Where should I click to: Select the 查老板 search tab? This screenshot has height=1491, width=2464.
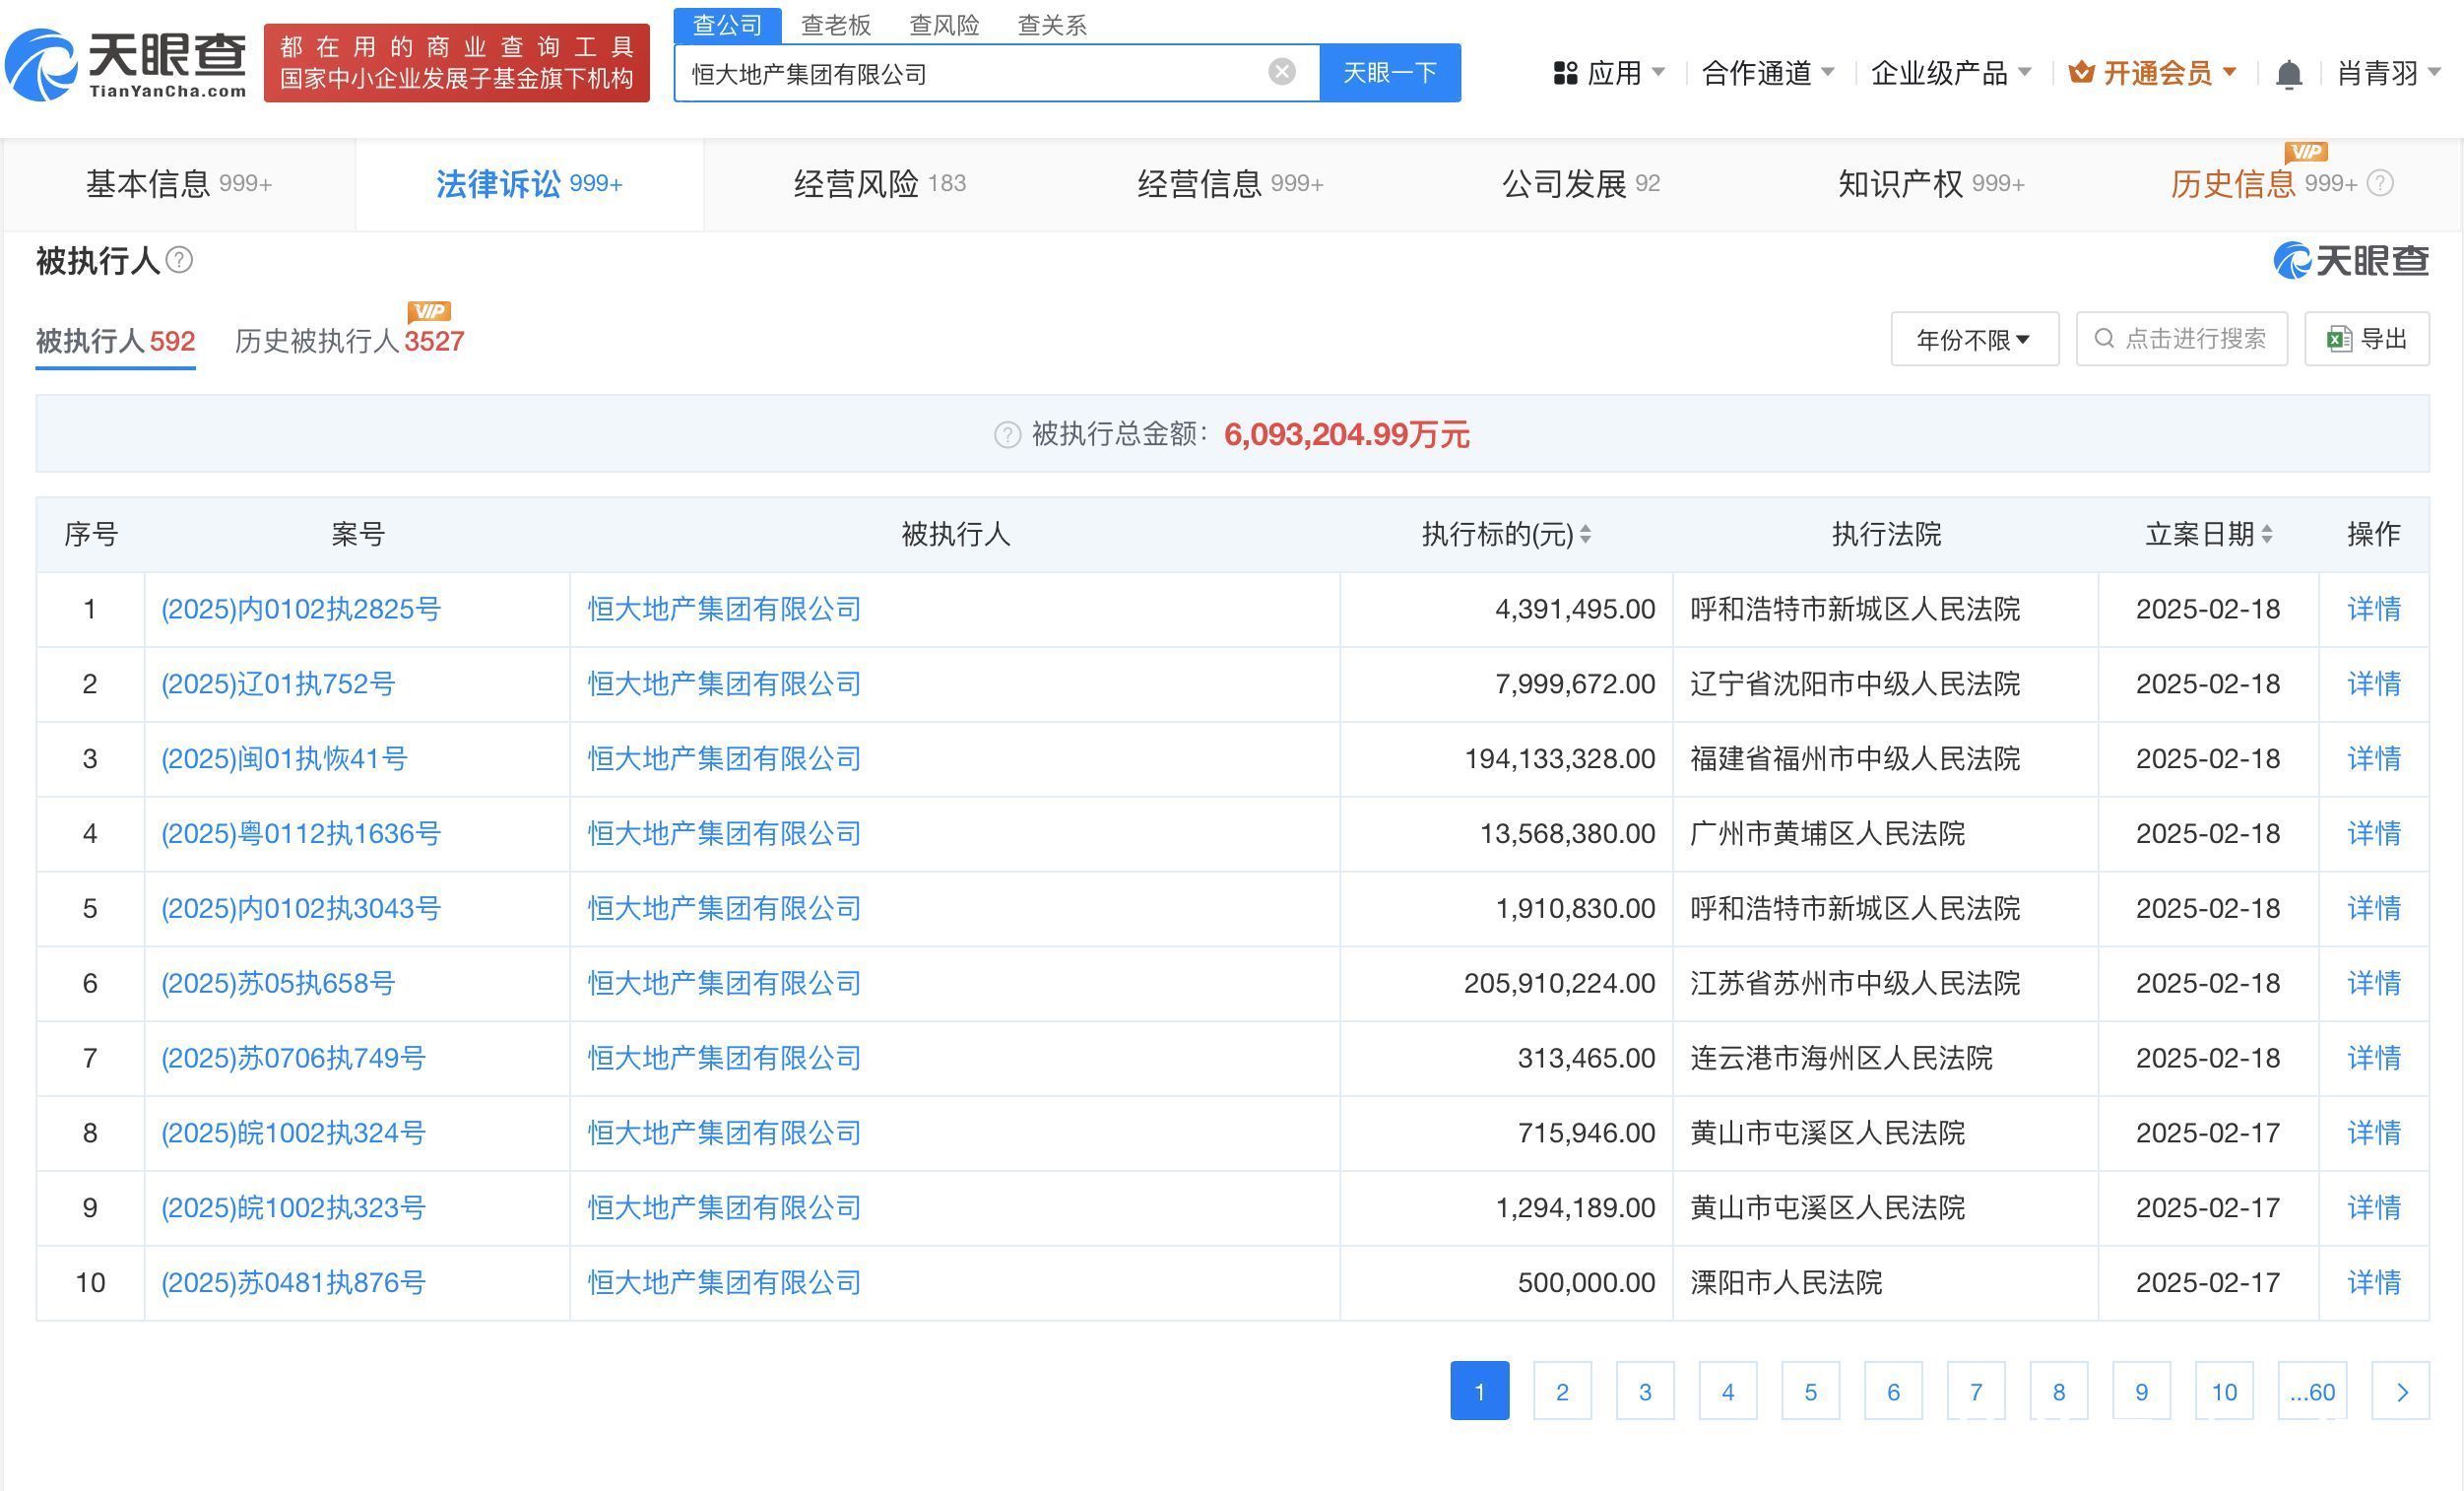click(836, 25)
